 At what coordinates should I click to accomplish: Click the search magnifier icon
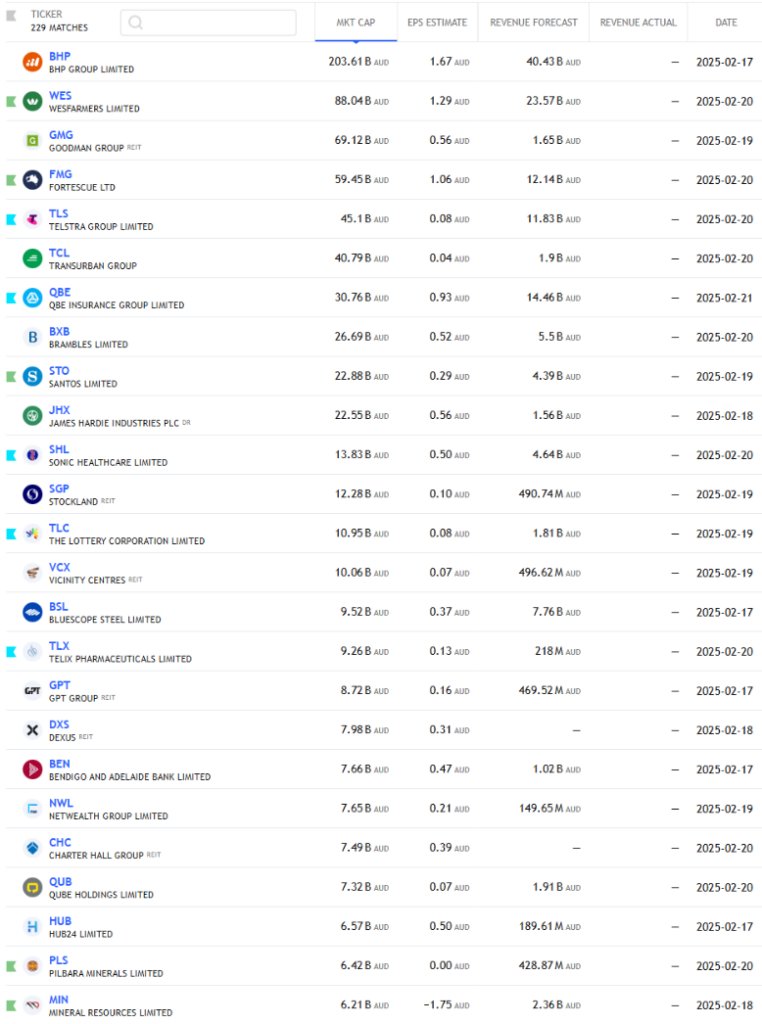(135, 23)
